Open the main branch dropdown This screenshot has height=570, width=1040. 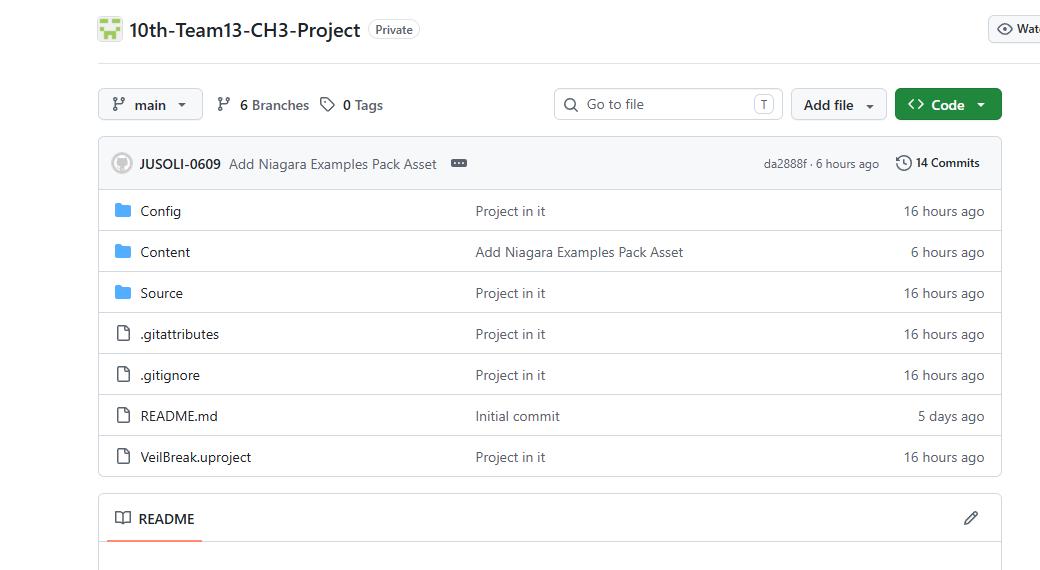tap(151, 104)
